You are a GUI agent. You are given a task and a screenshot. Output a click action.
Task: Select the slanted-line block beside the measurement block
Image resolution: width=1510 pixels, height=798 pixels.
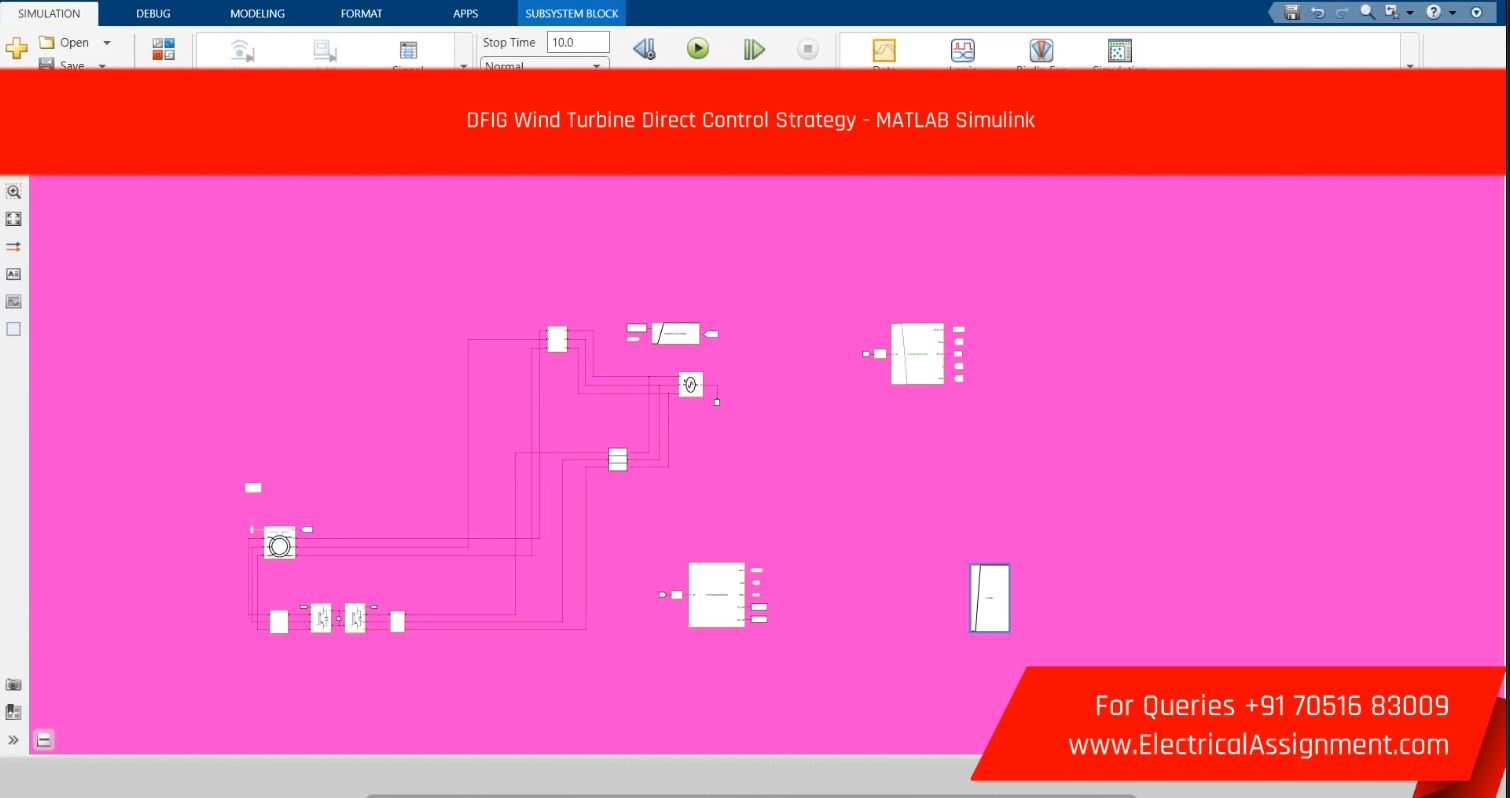tap(675, 333)
